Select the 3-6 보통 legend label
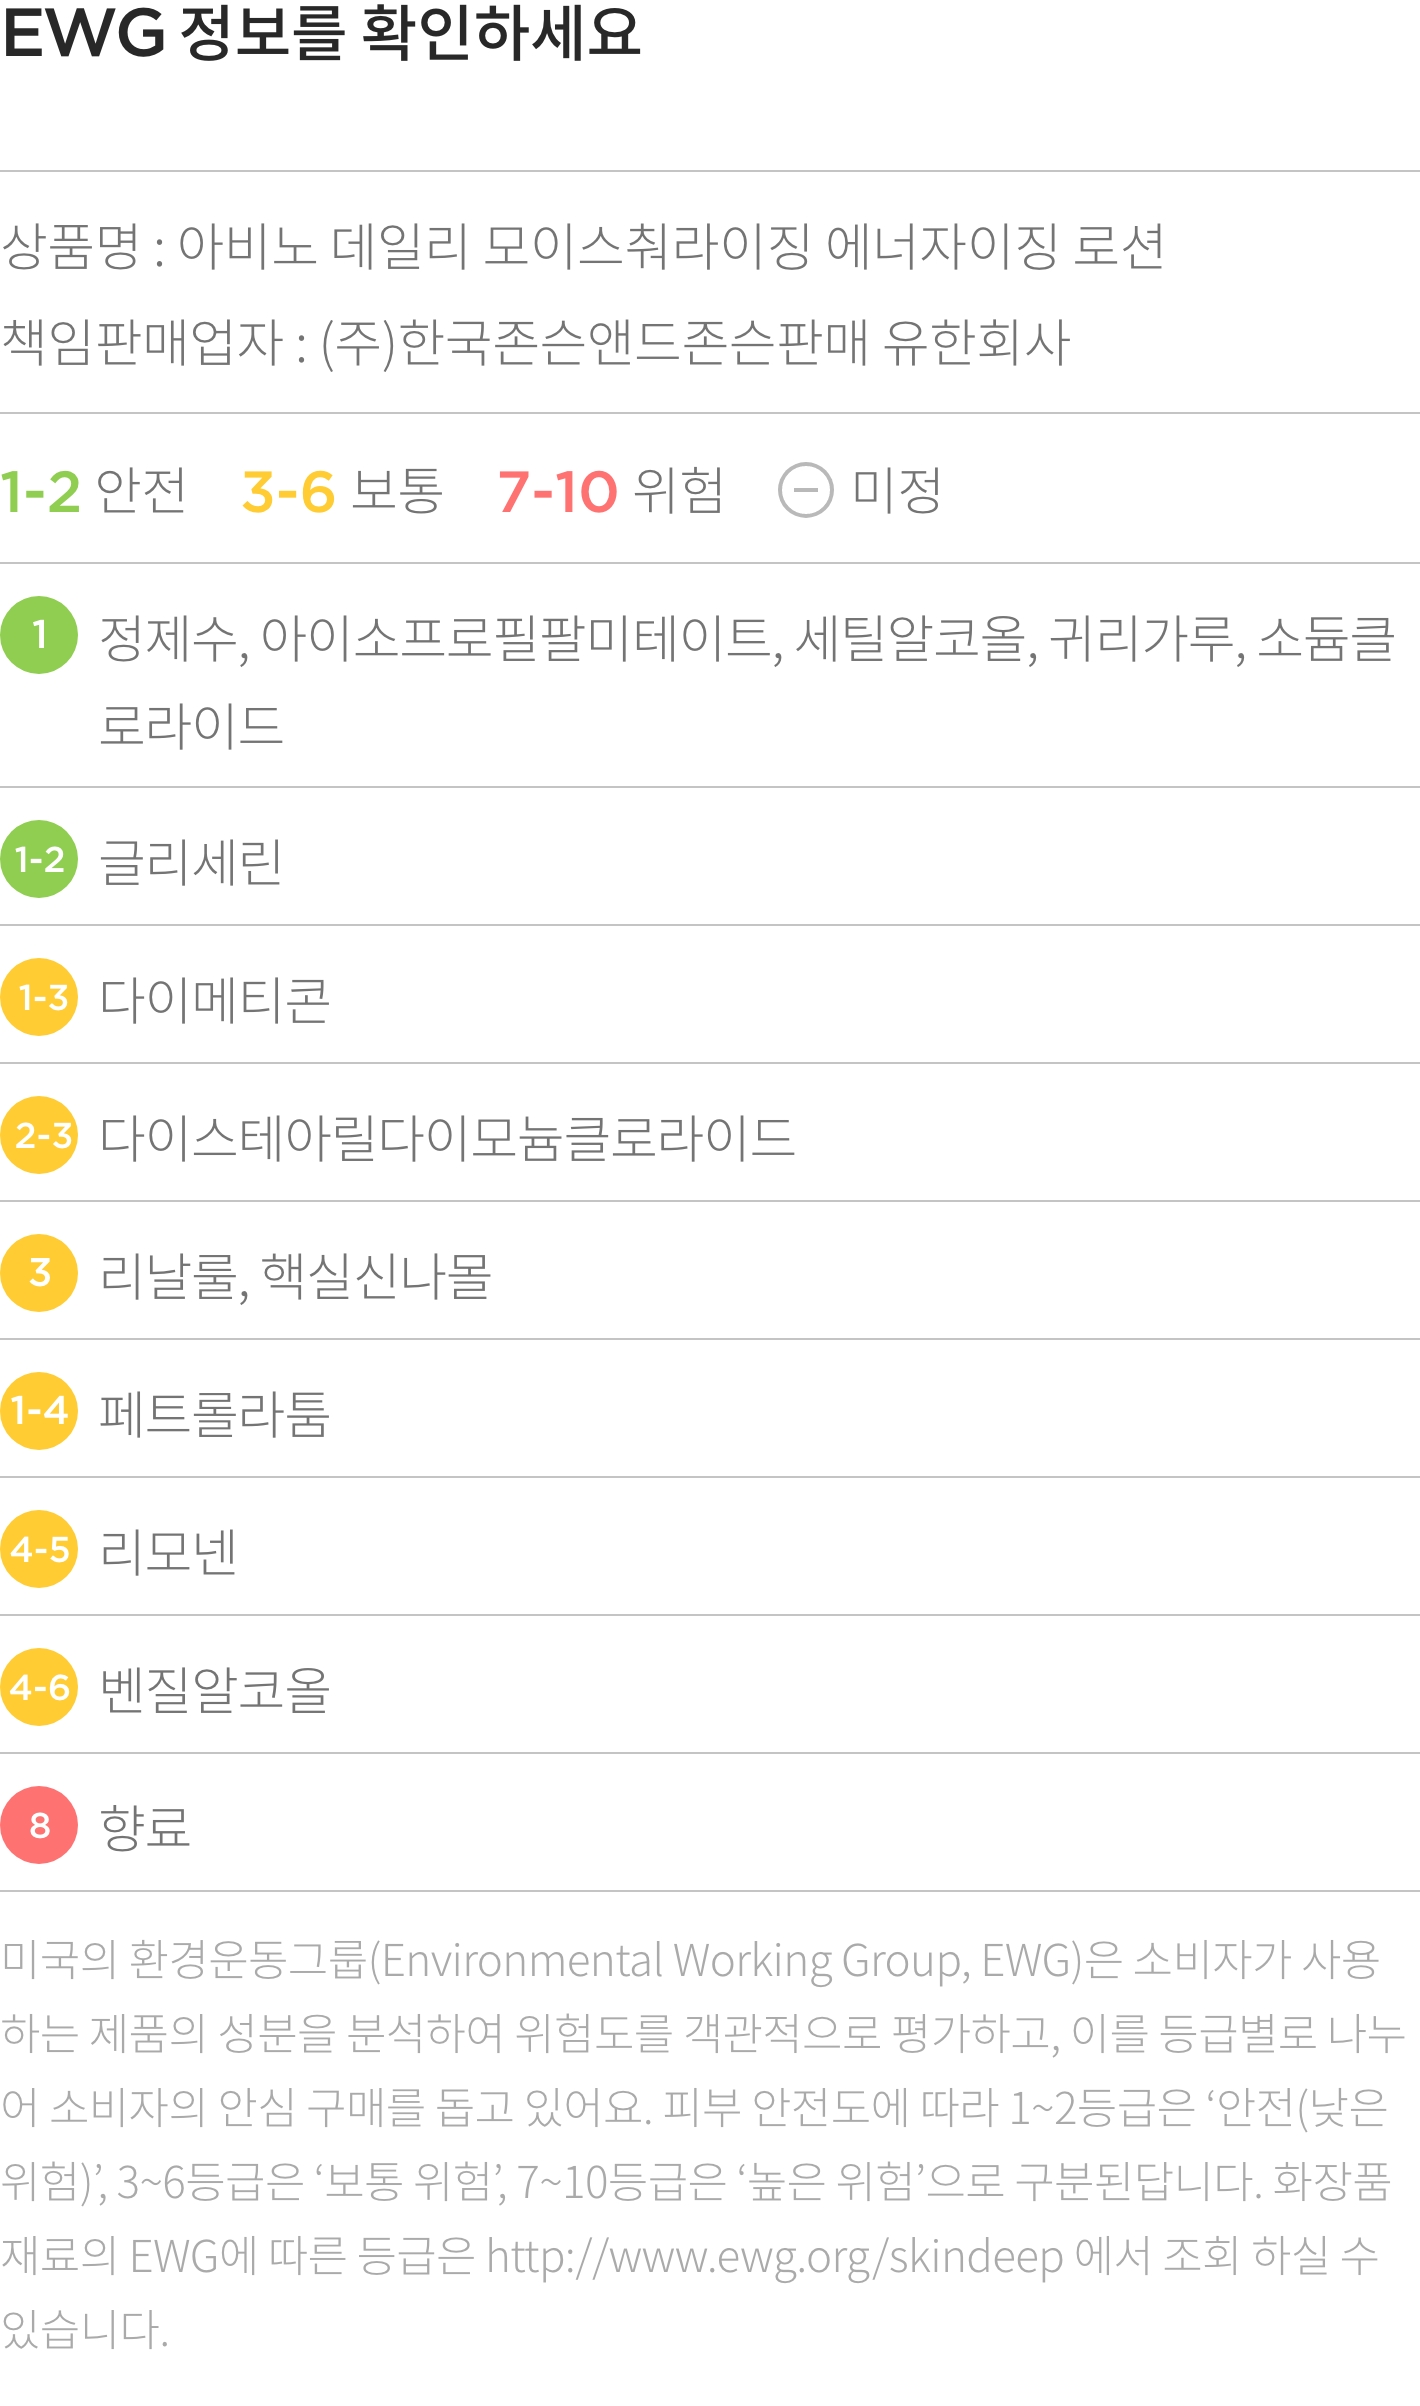The image size is (1420, 2406). coord(342,490)
